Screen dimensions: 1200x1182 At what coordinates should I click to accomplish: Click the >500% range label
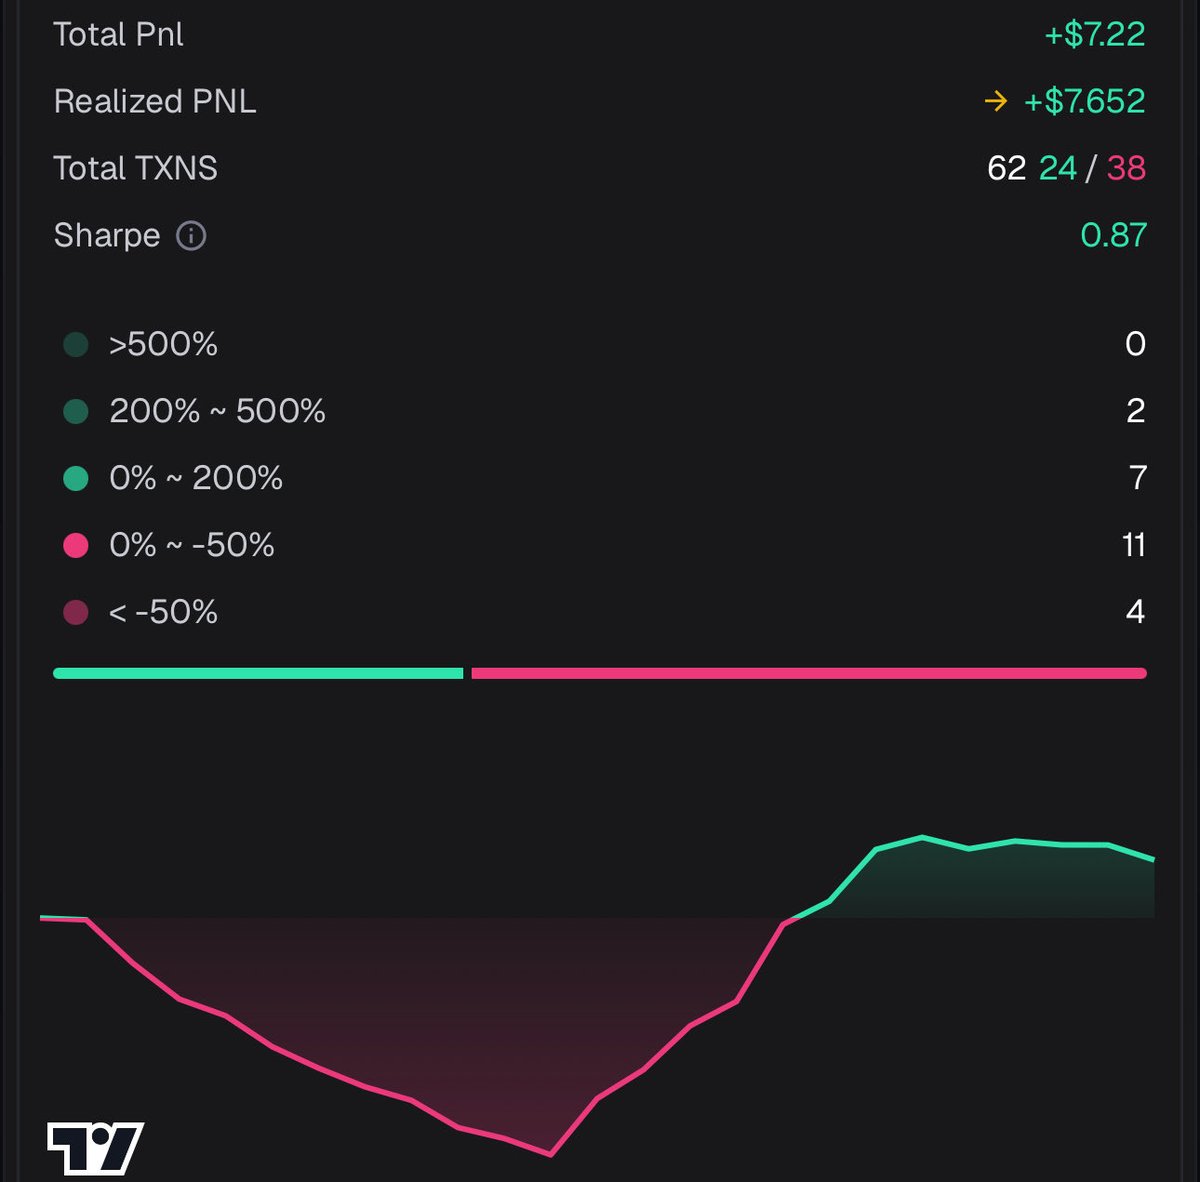(x=163, y=345)
